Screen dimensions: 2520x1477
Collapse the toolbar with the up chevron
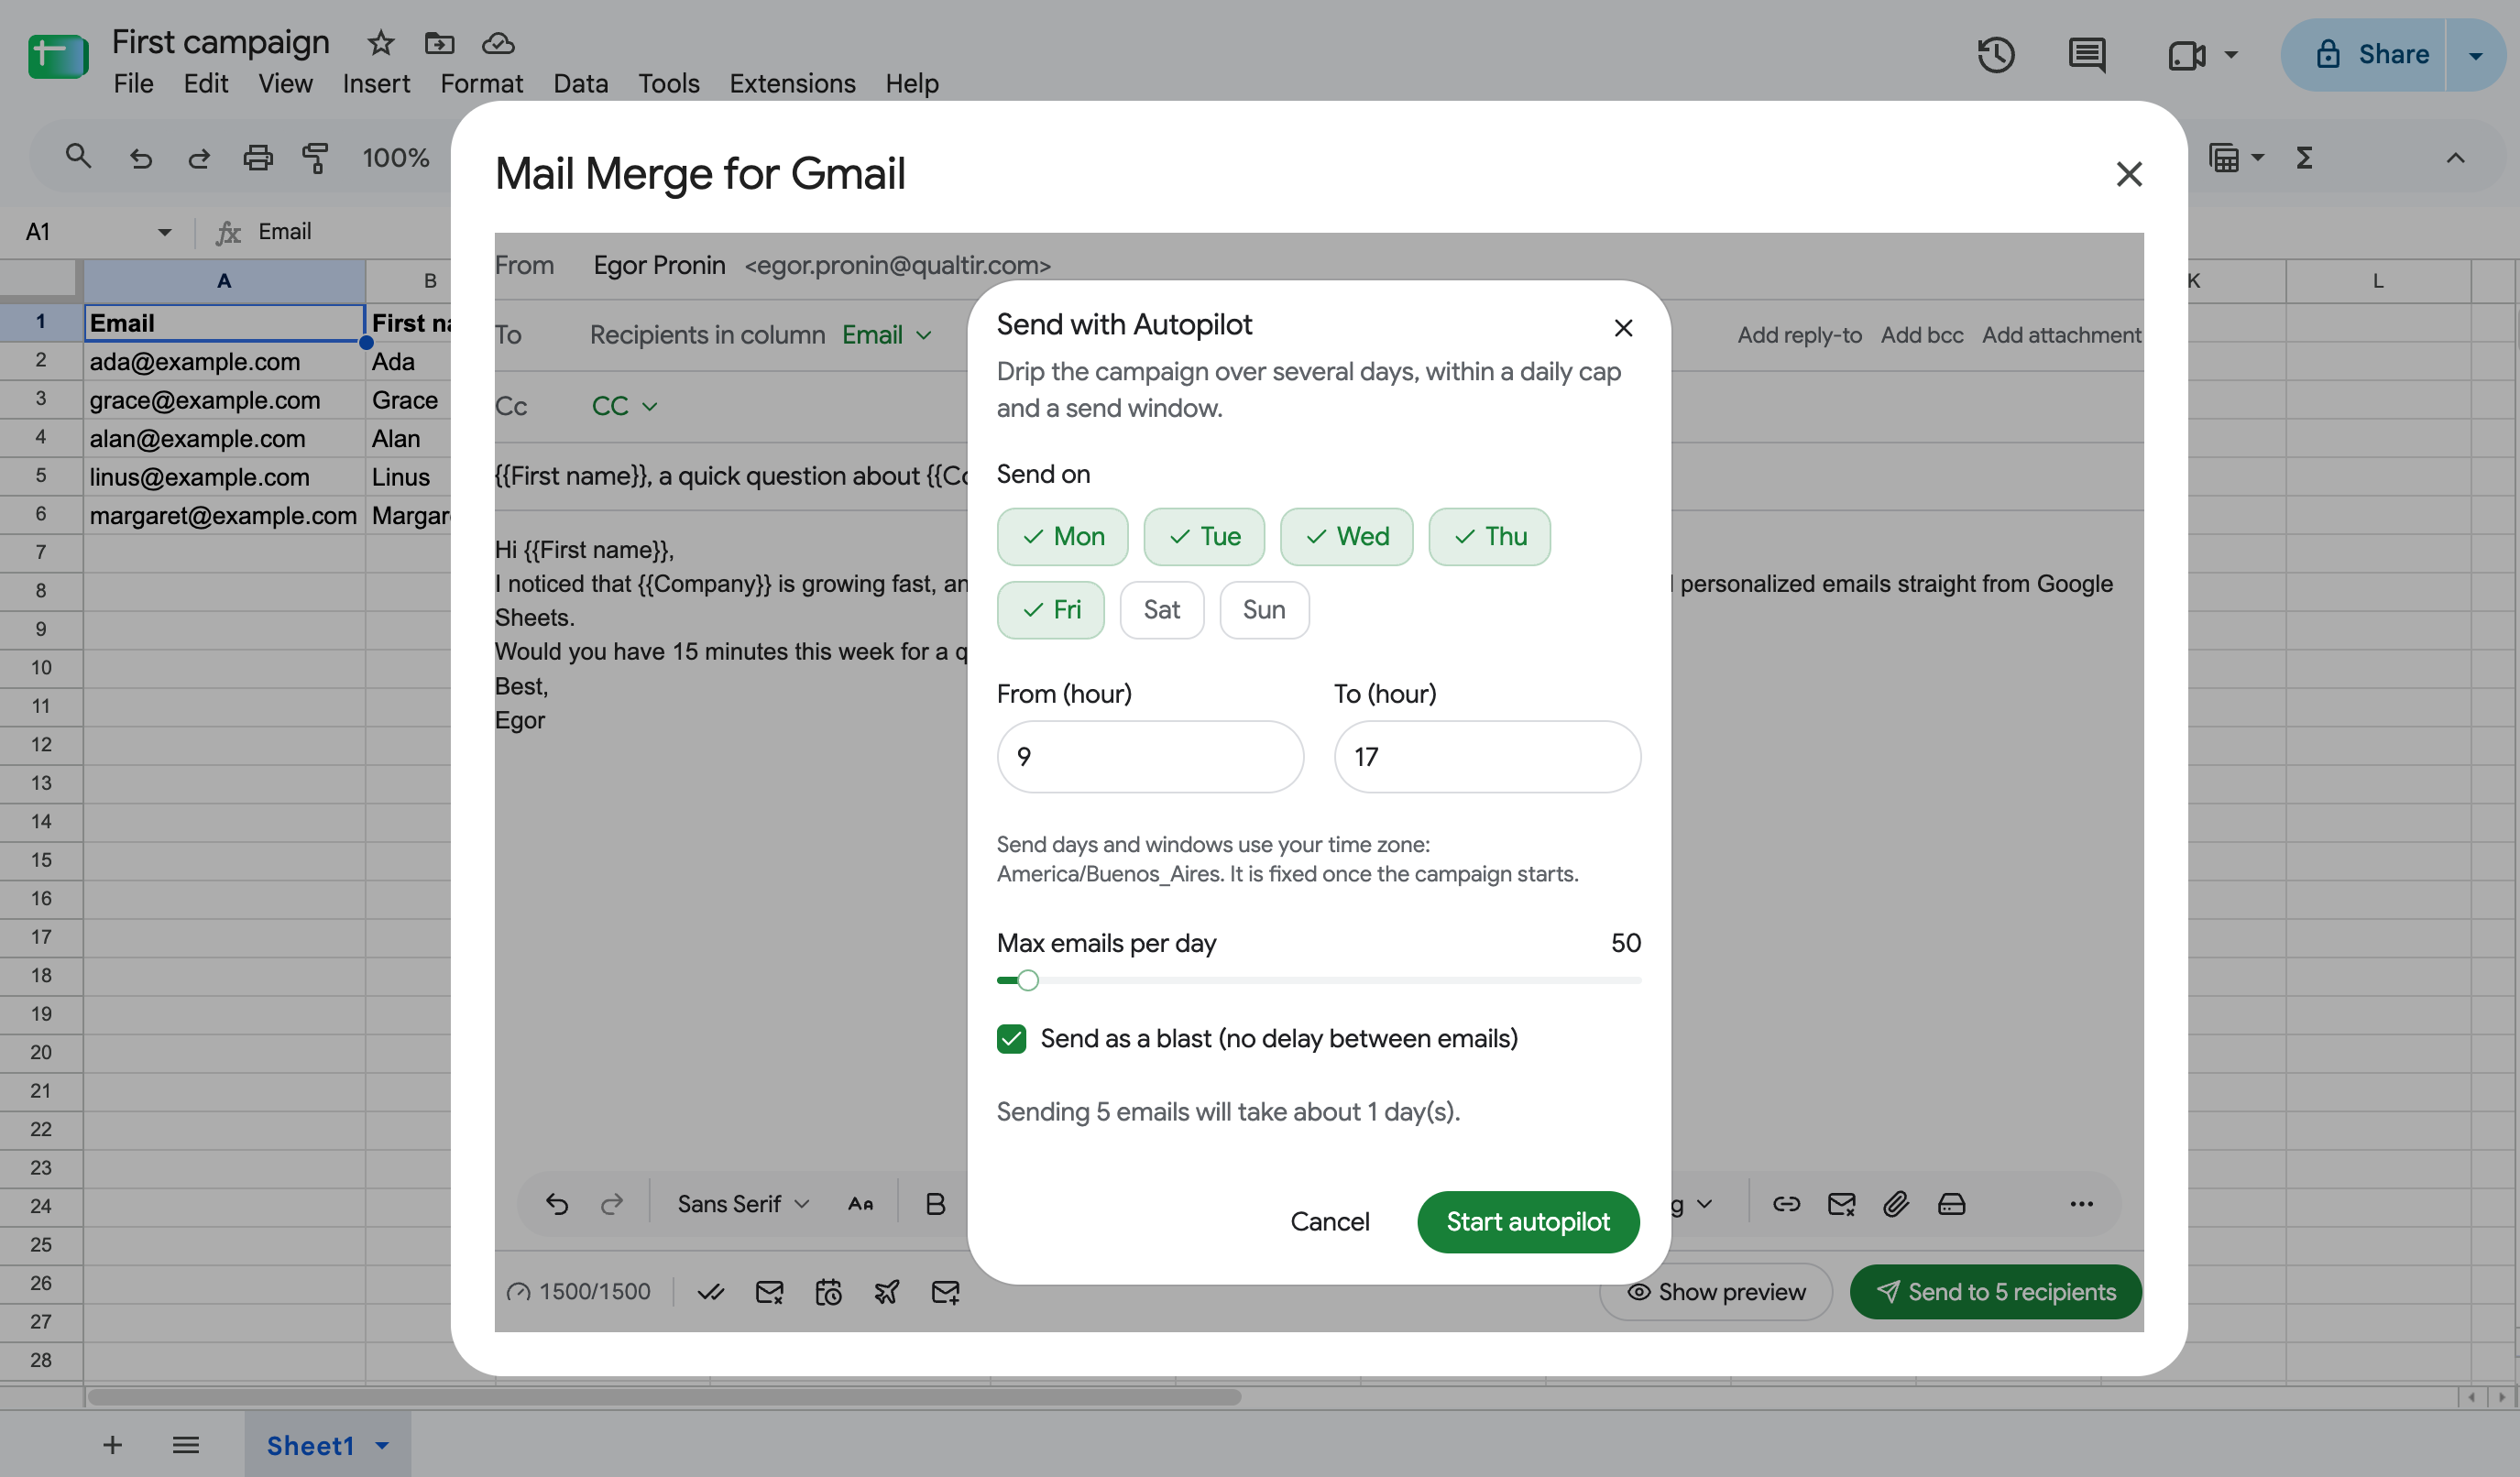(x=2455, y=158)
